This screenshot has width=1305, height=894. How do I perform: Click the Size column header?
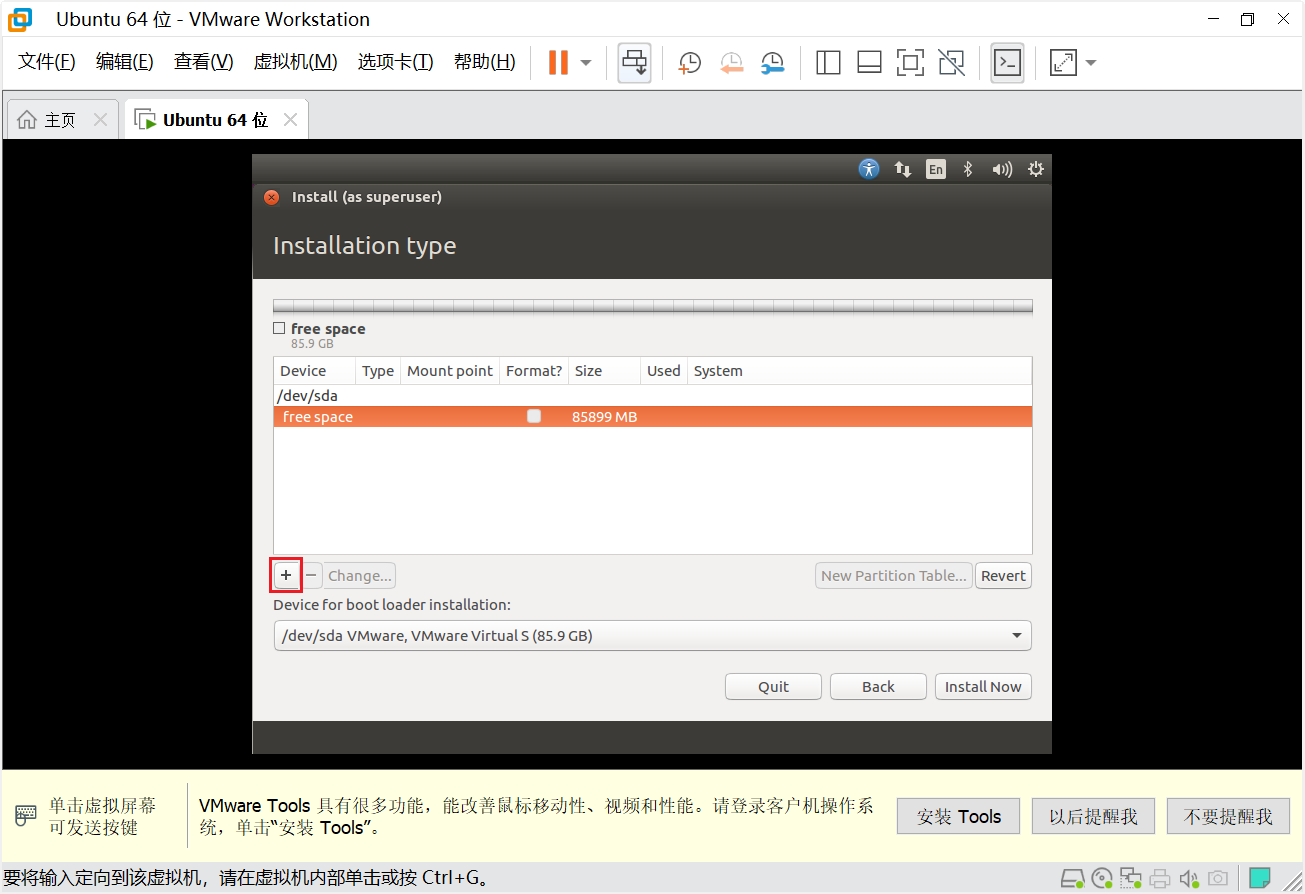tap(604, 371)
